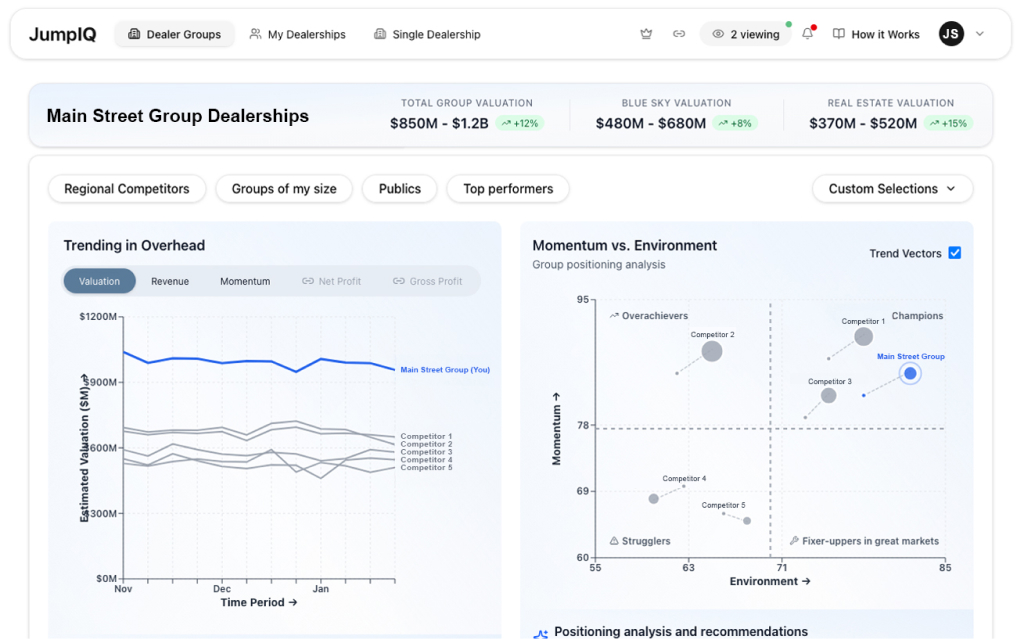
Task: Switch to My Dealerships tab
Action: click(x=297, y=34)
